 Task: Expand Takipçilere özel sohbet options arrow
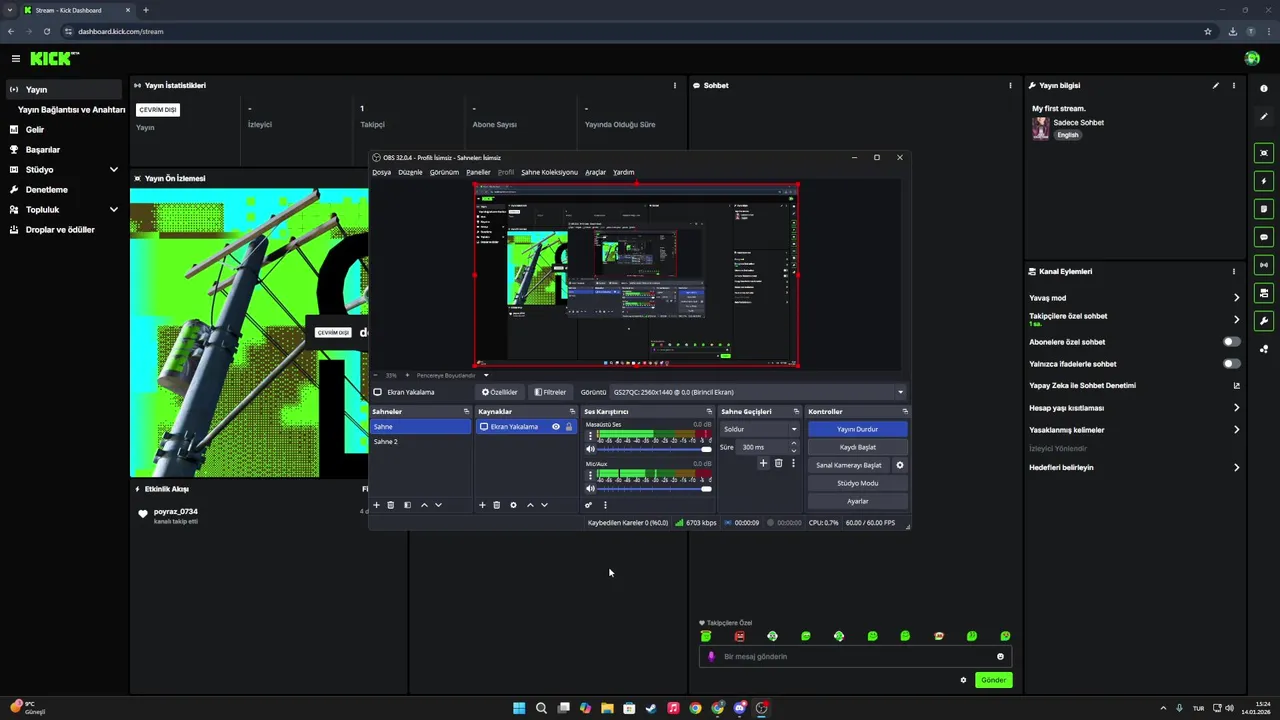[x=1236, y=320]
